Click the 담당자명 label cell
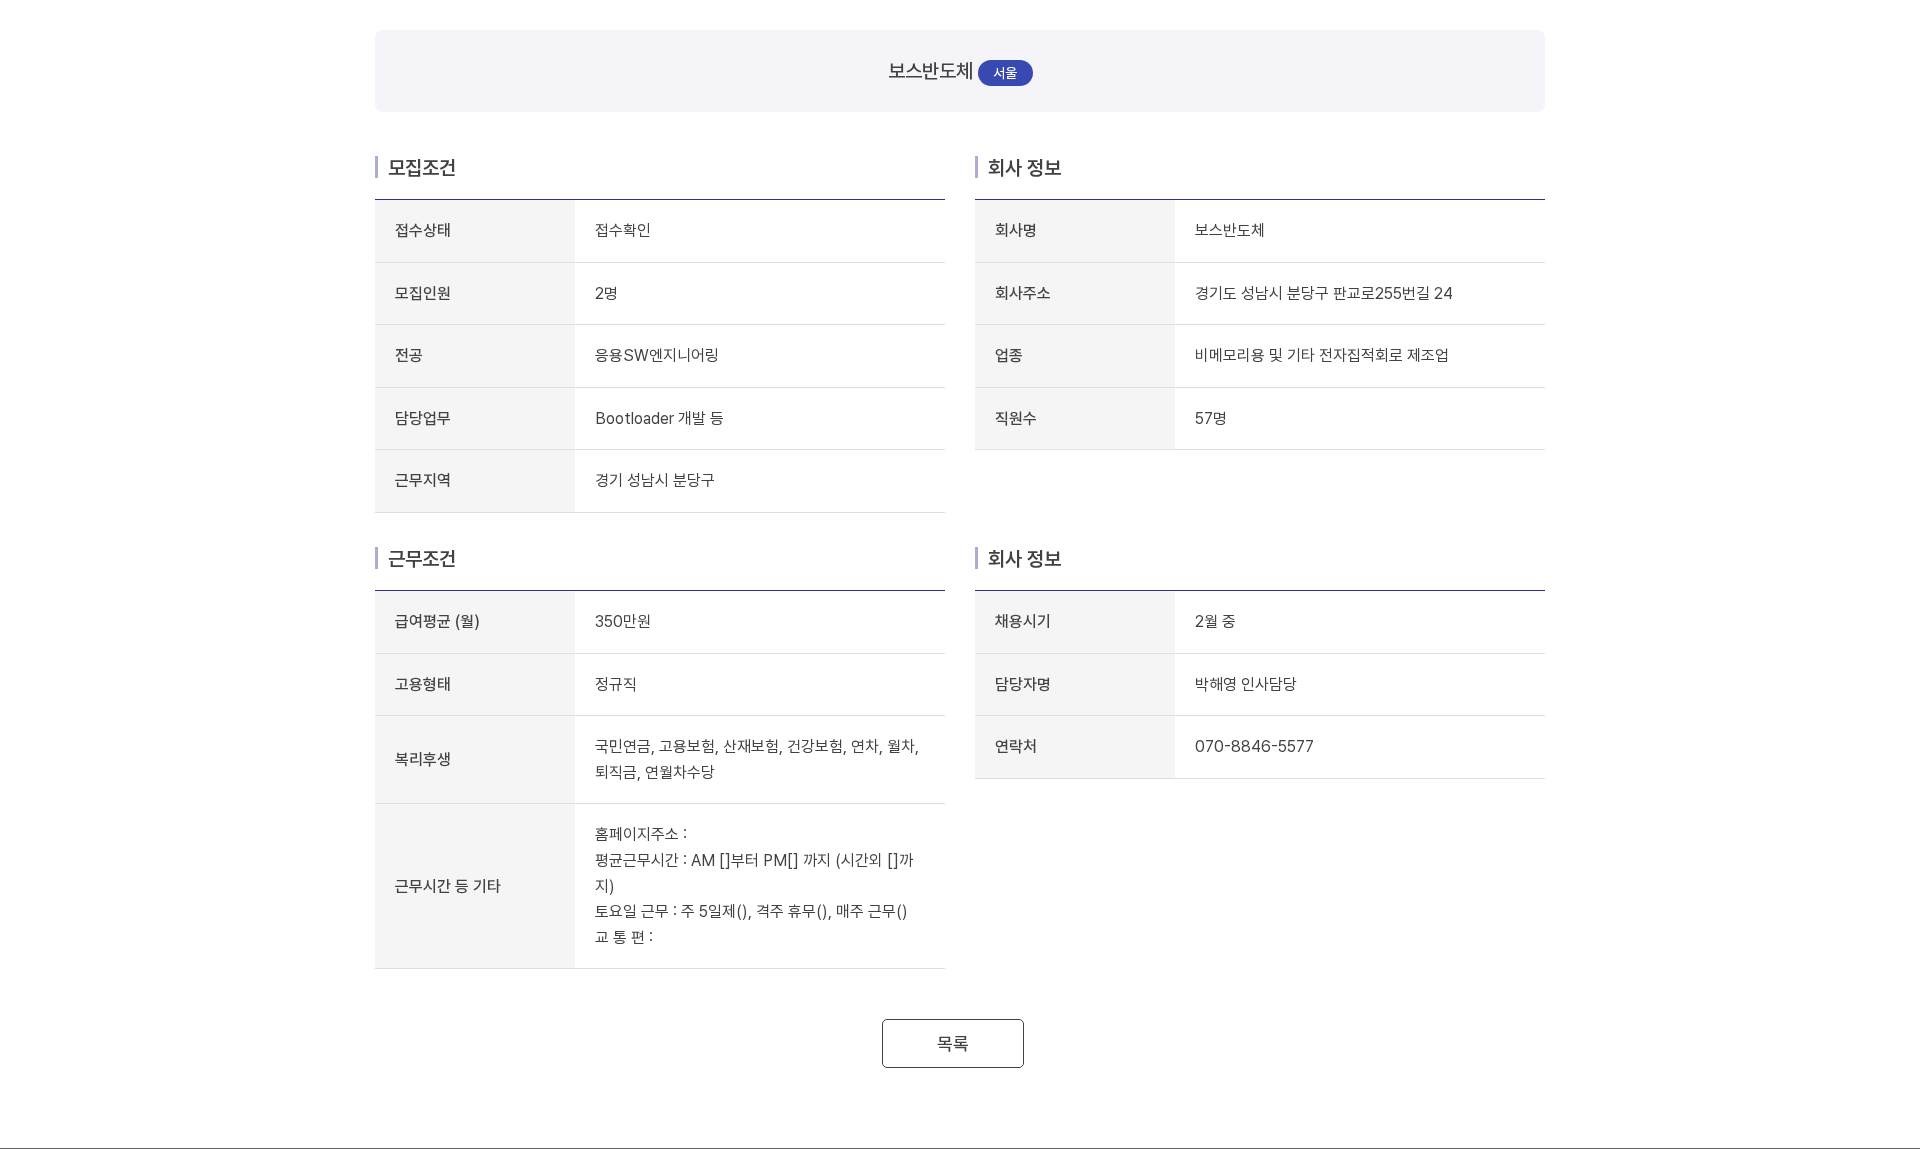Image resolution: width=1920 pixels, height=1149 pixels. (1075, 684)
